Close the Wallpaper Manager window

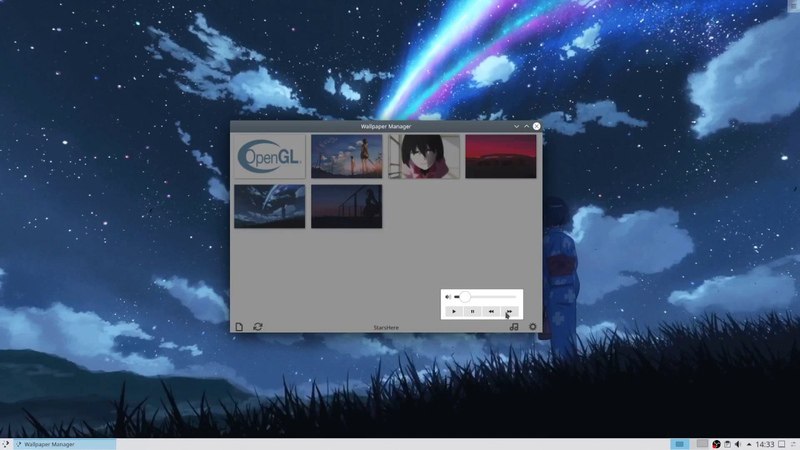coord(537,126)
